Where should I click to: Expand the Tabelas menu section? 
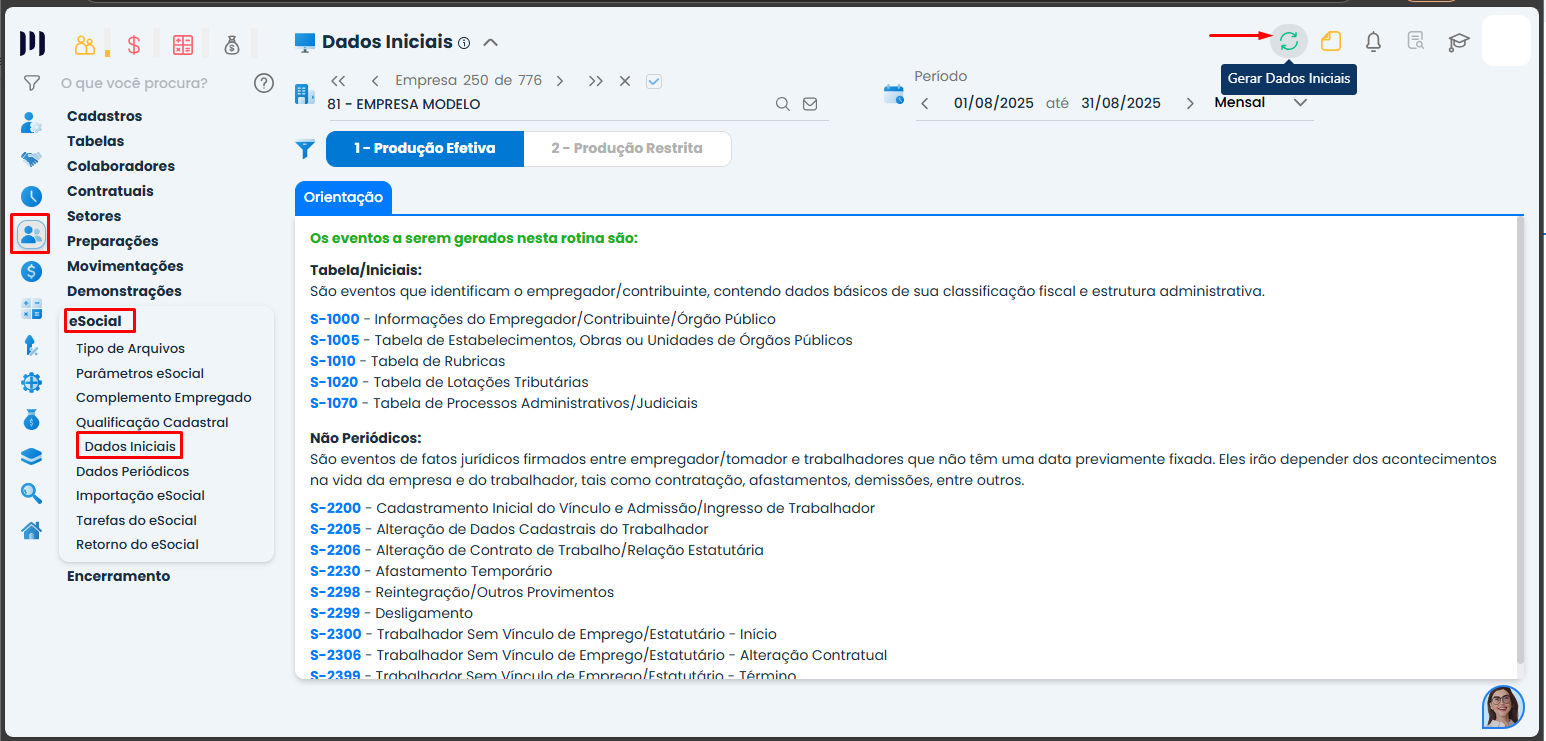click(96, 141)
